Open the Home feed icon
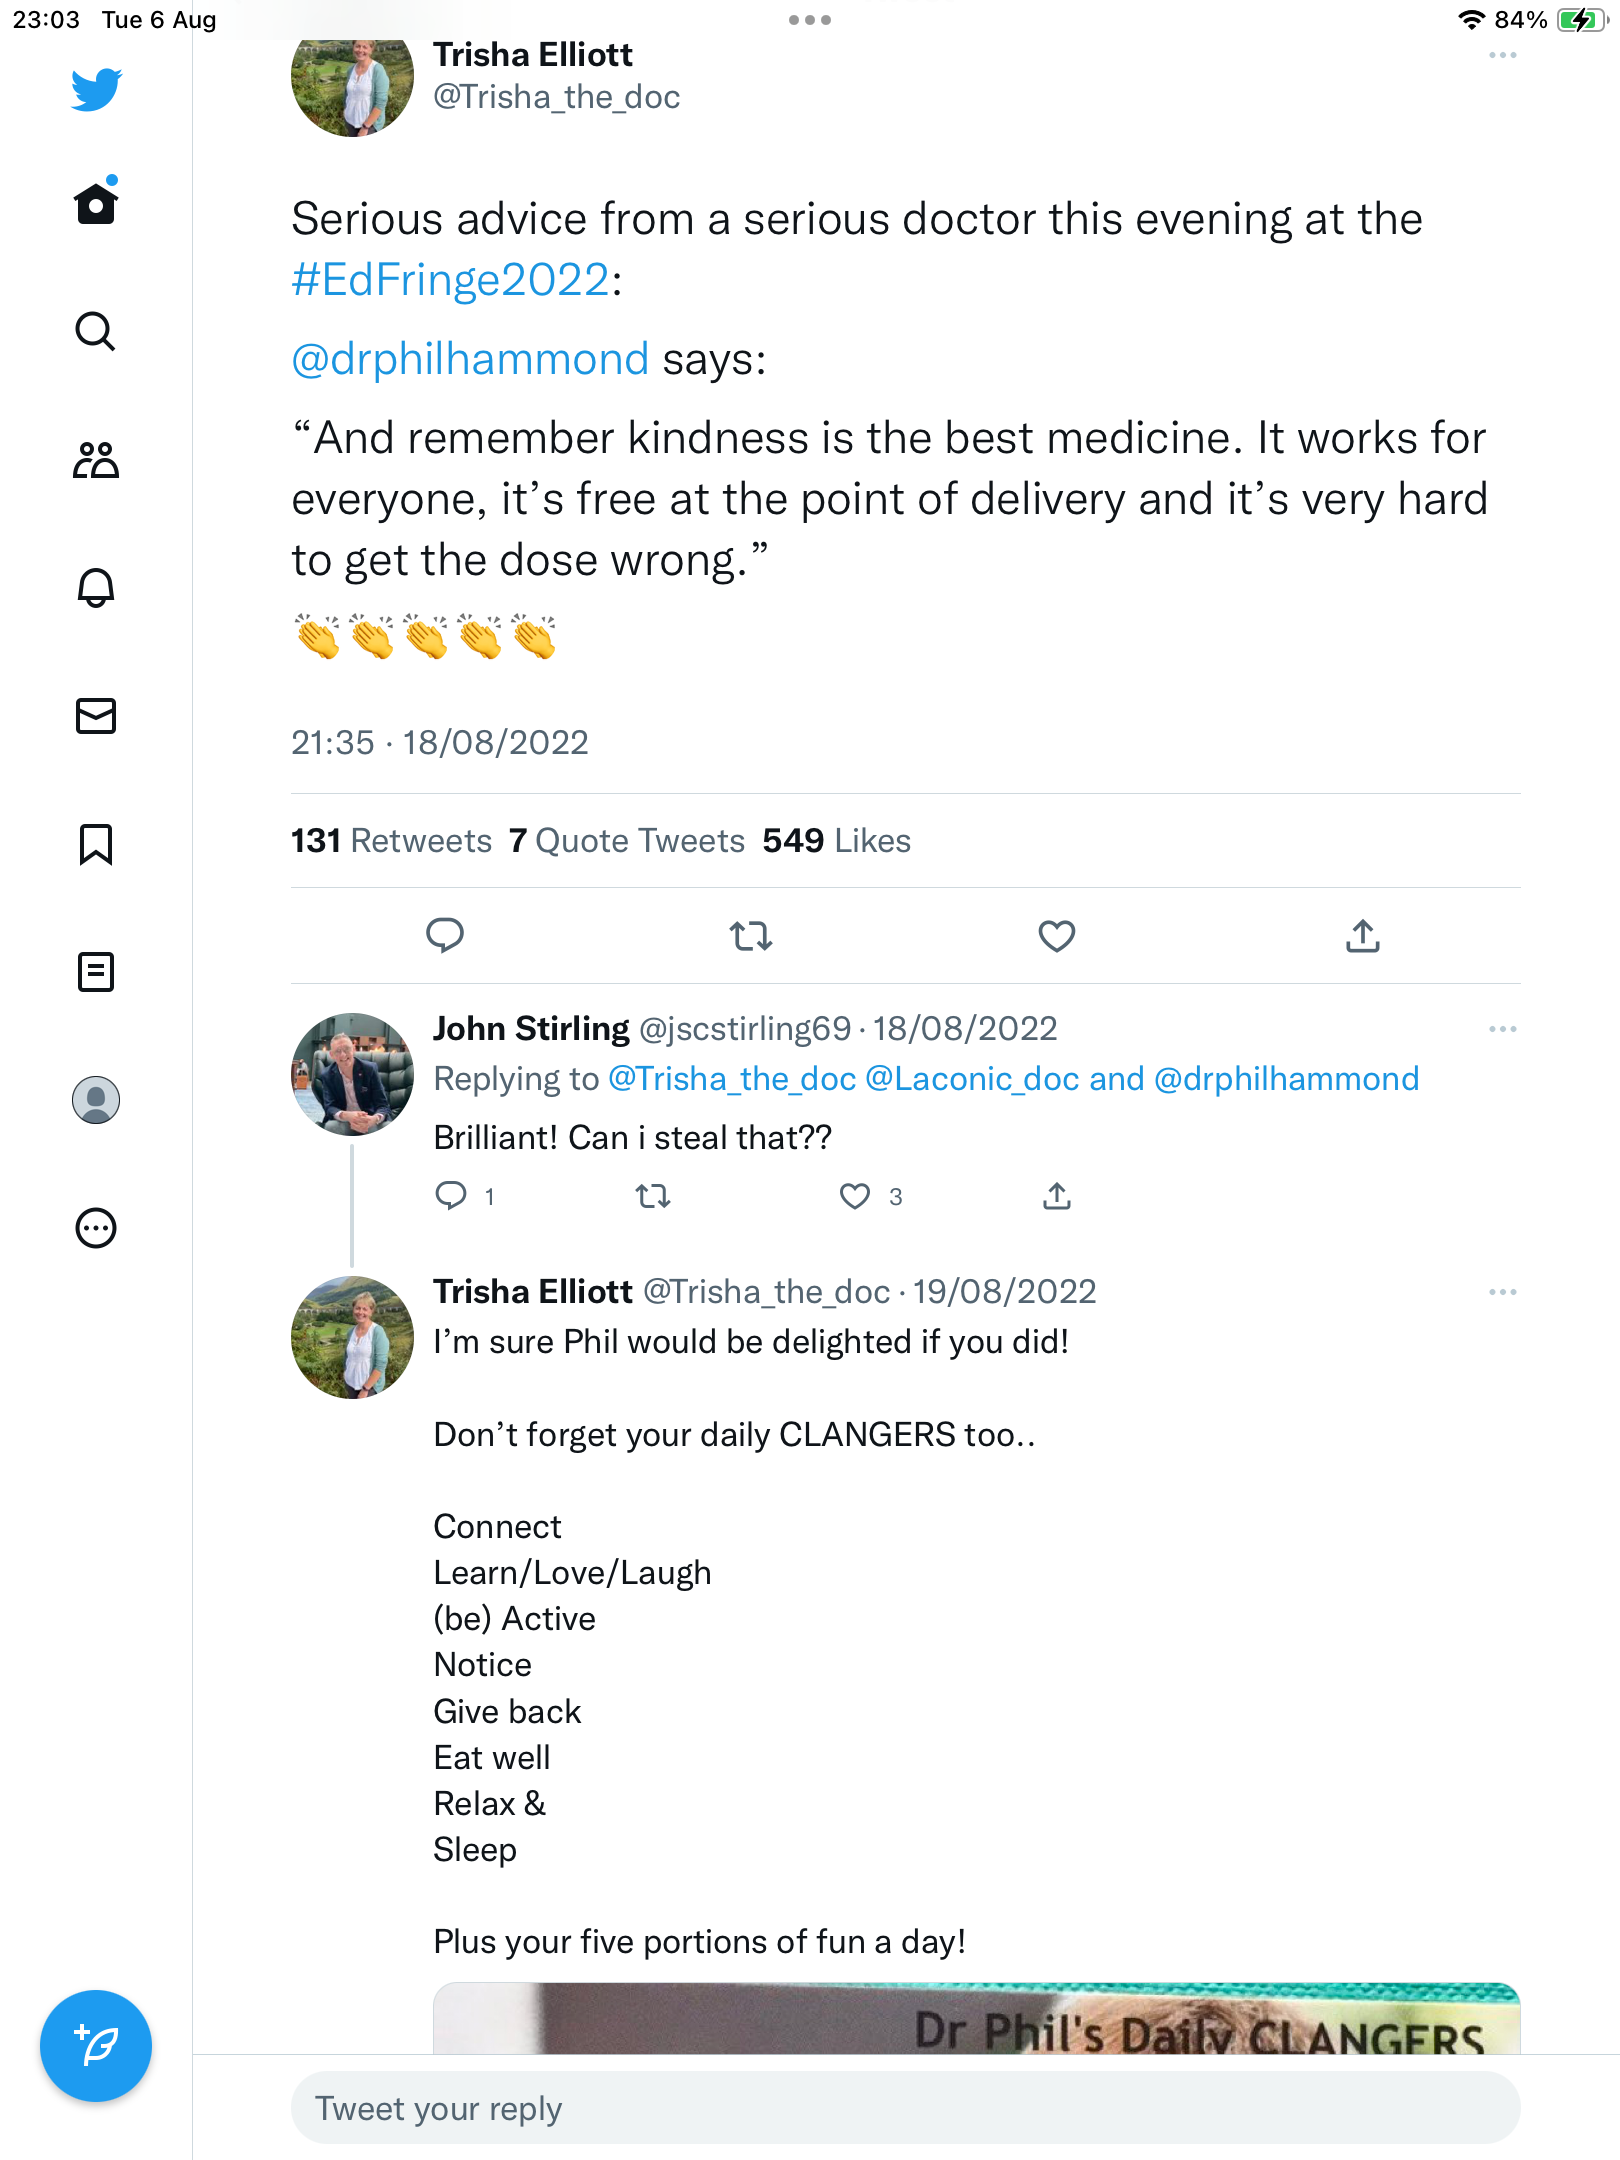The image size is (1620, 2160). [96, 203]
